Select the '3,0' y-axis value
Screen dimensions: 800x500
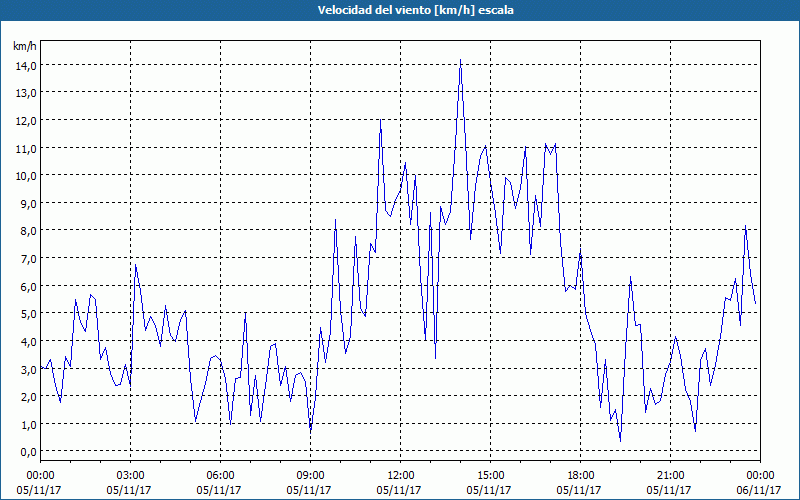click(x=29, y=369)
